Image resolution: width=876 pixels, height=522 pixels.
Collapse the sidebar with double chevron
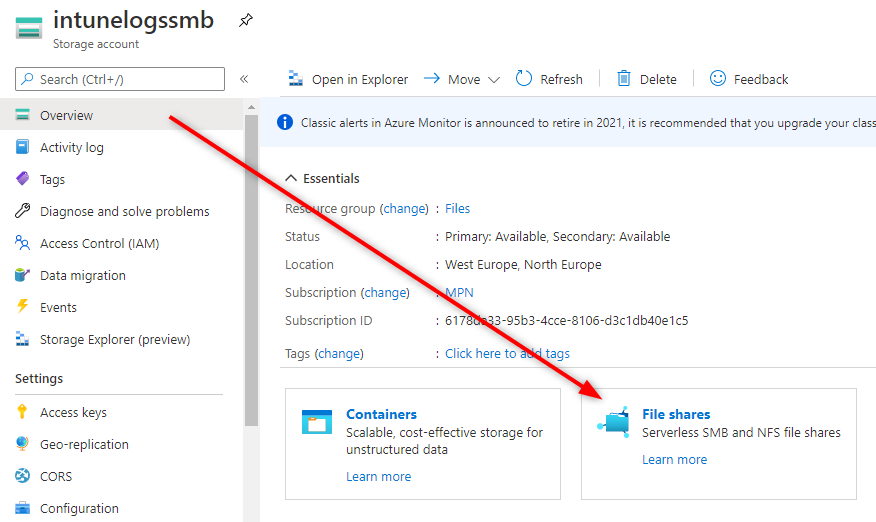pos(244,79)
